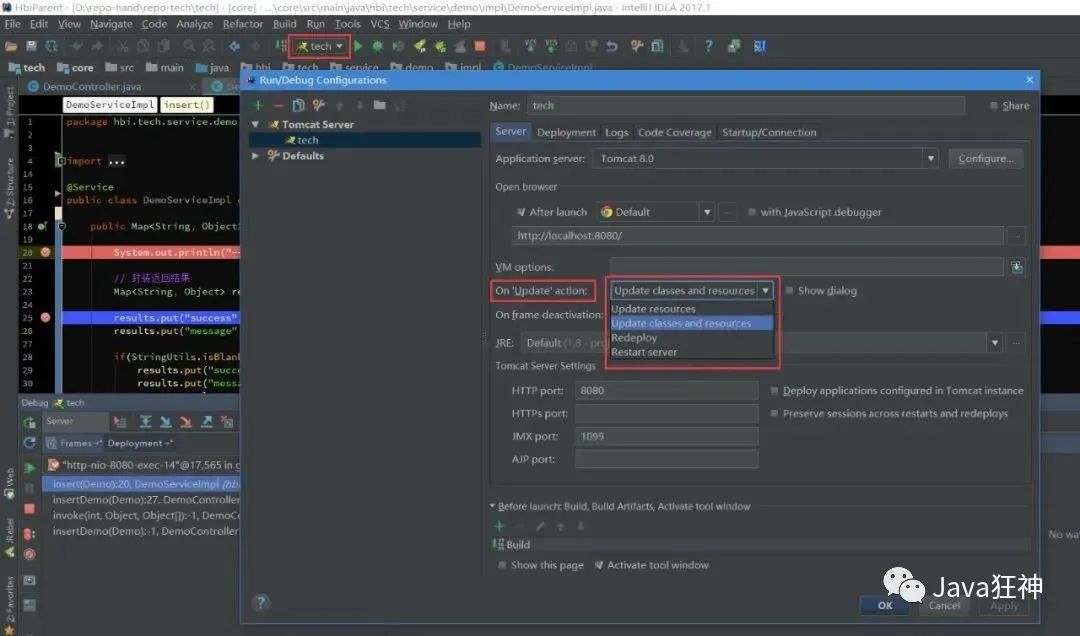This screenshot has width=1080, height=636.
Task: Open the Default browser dropdown
Action: click(x=707, y=212)
